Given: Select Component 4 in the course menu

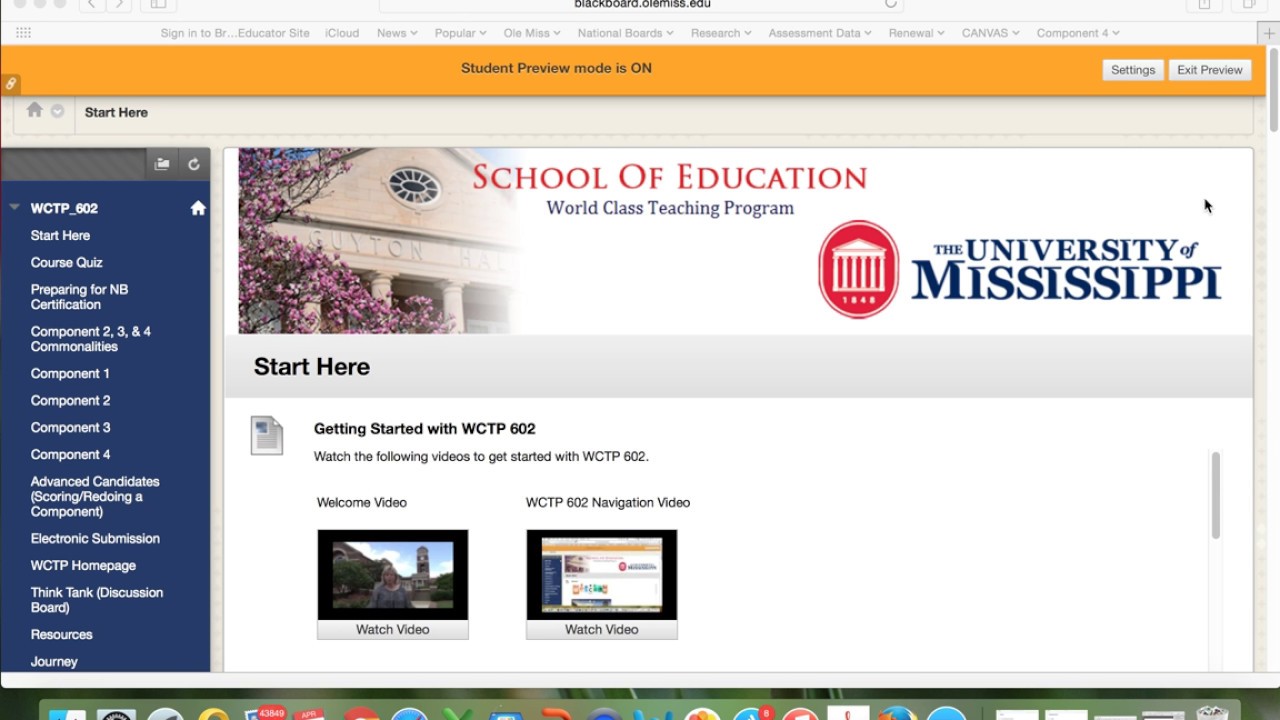Looking at the screenshot, I should (70, 454).
